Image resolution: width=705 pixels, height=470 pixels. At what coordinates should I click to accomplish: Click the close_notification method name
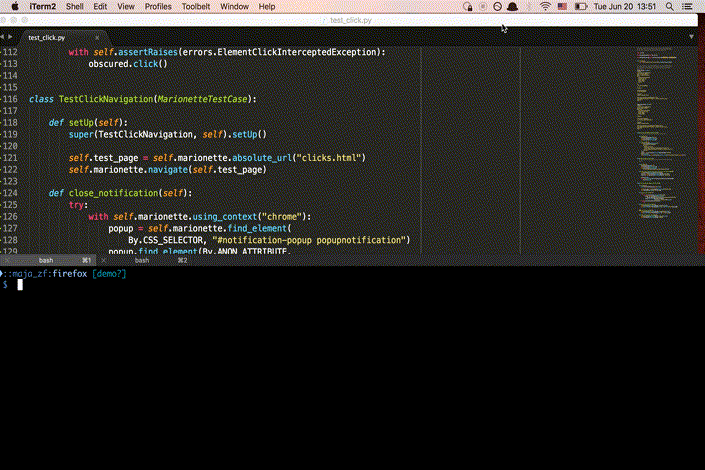(113, 193)
